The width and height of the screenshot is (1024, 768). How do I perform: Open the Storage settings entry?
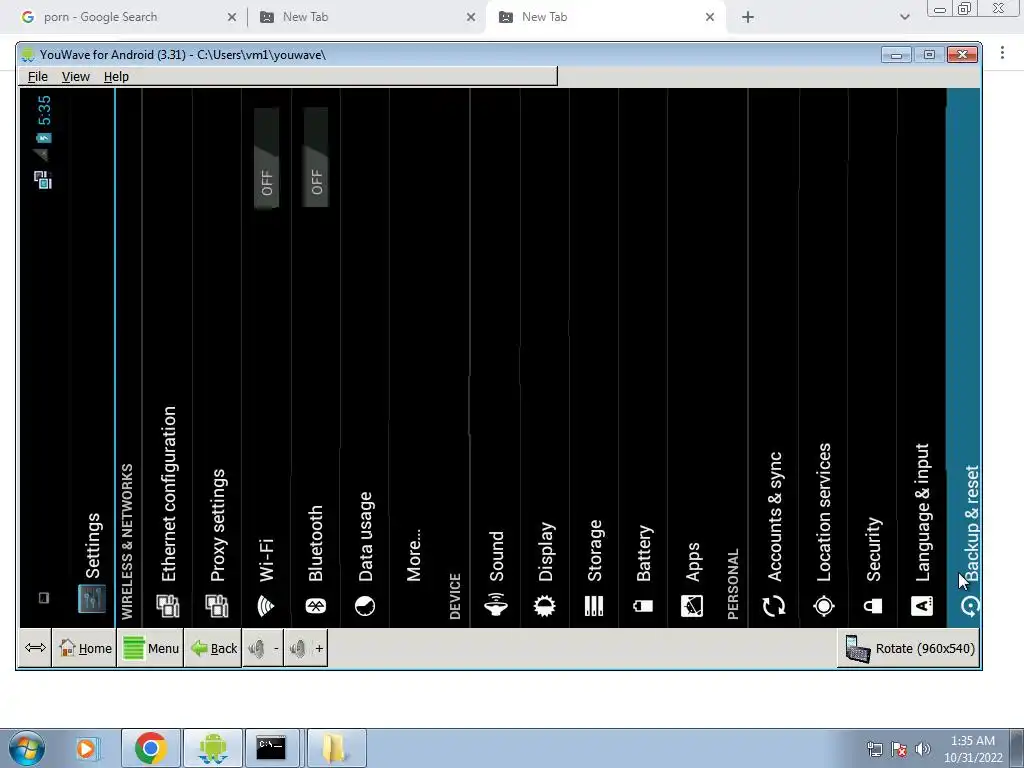pyautogui.click(x=594, y=358)
